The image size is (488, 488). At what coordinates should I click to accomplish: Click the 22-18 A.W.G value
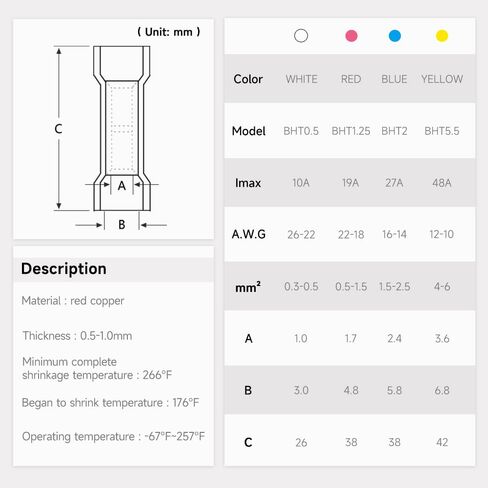[x=351, y=235]
